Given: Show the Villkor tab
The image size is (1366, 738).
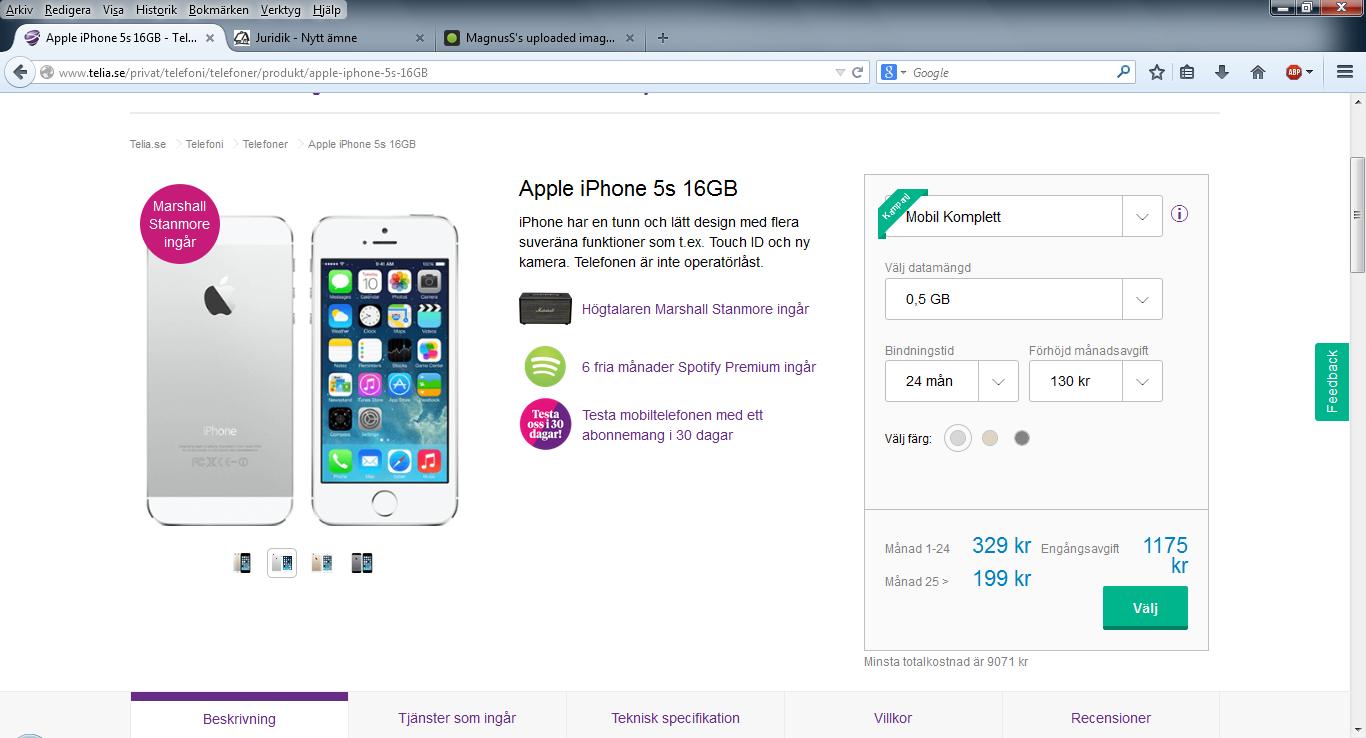Looking at the screenshot, I should 893,717.
